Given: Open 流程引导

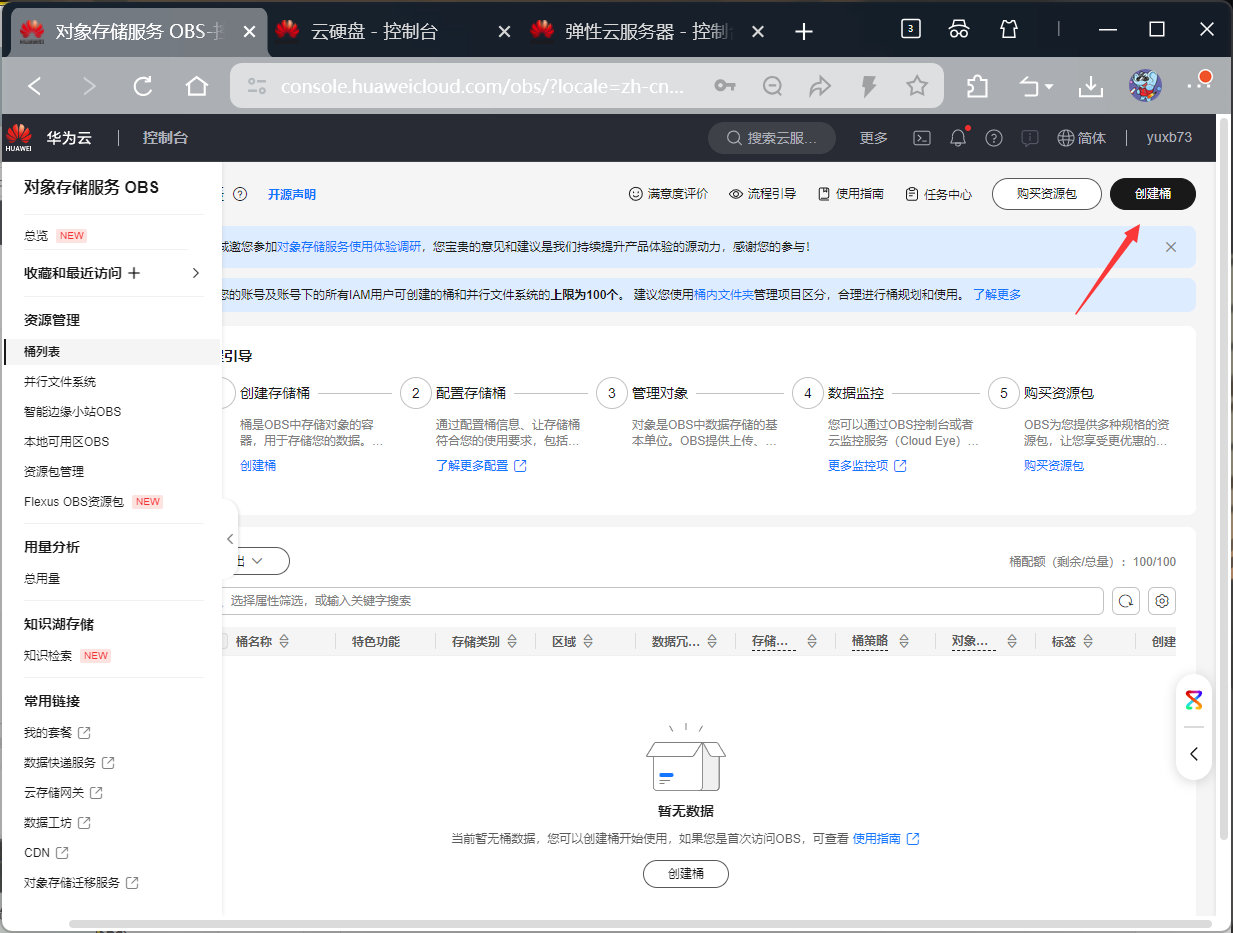Looking at the screenshot, I should pyautogui.click(x=762, y=194).
